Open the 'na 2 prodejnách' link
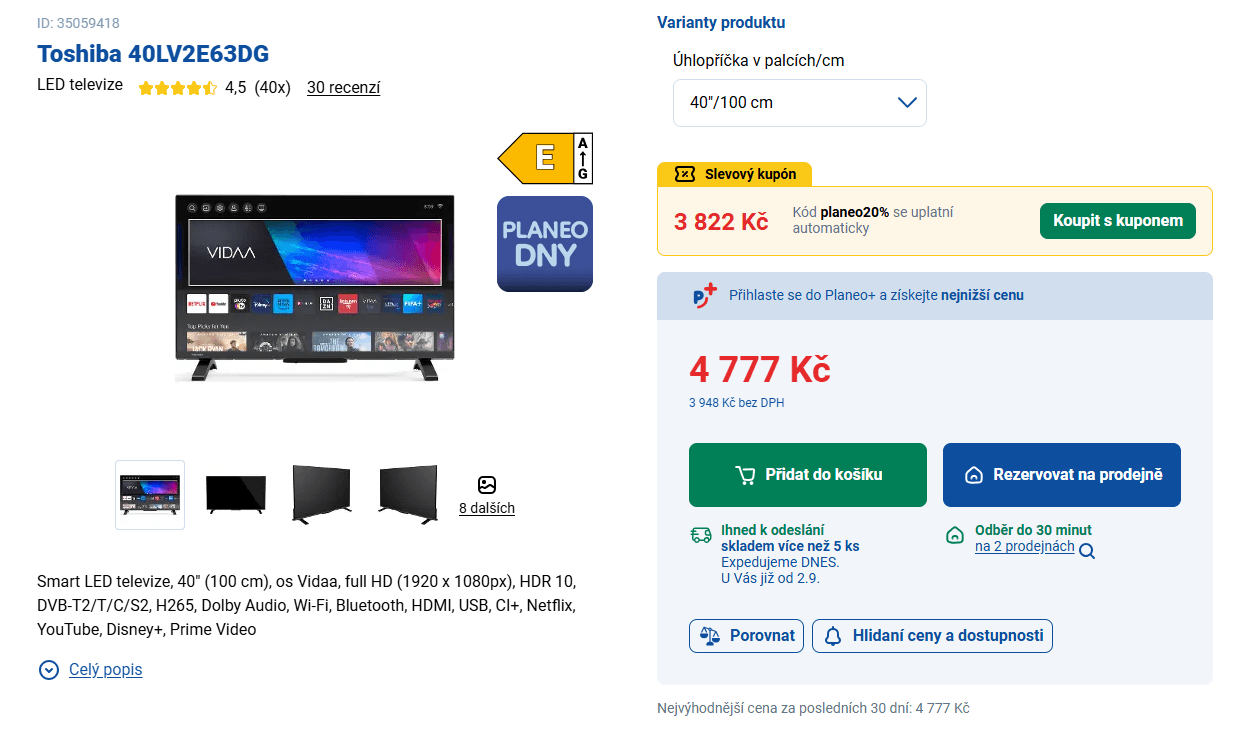 1025,547
